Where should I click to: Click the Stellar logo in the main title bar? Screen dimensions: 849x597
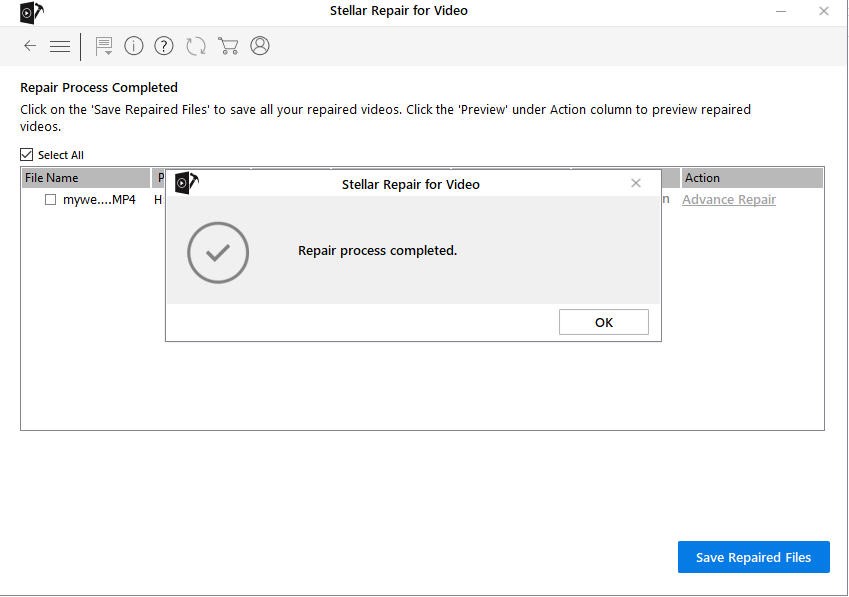tap(32, 12)
